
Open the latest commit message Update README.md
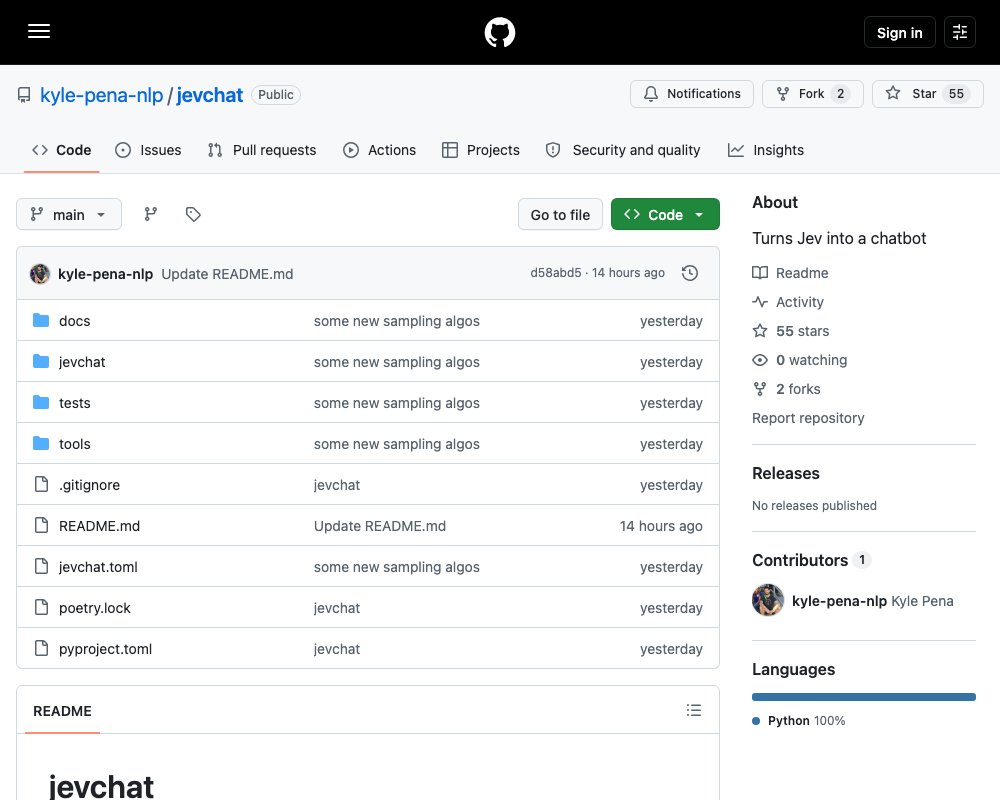[227, 274]
